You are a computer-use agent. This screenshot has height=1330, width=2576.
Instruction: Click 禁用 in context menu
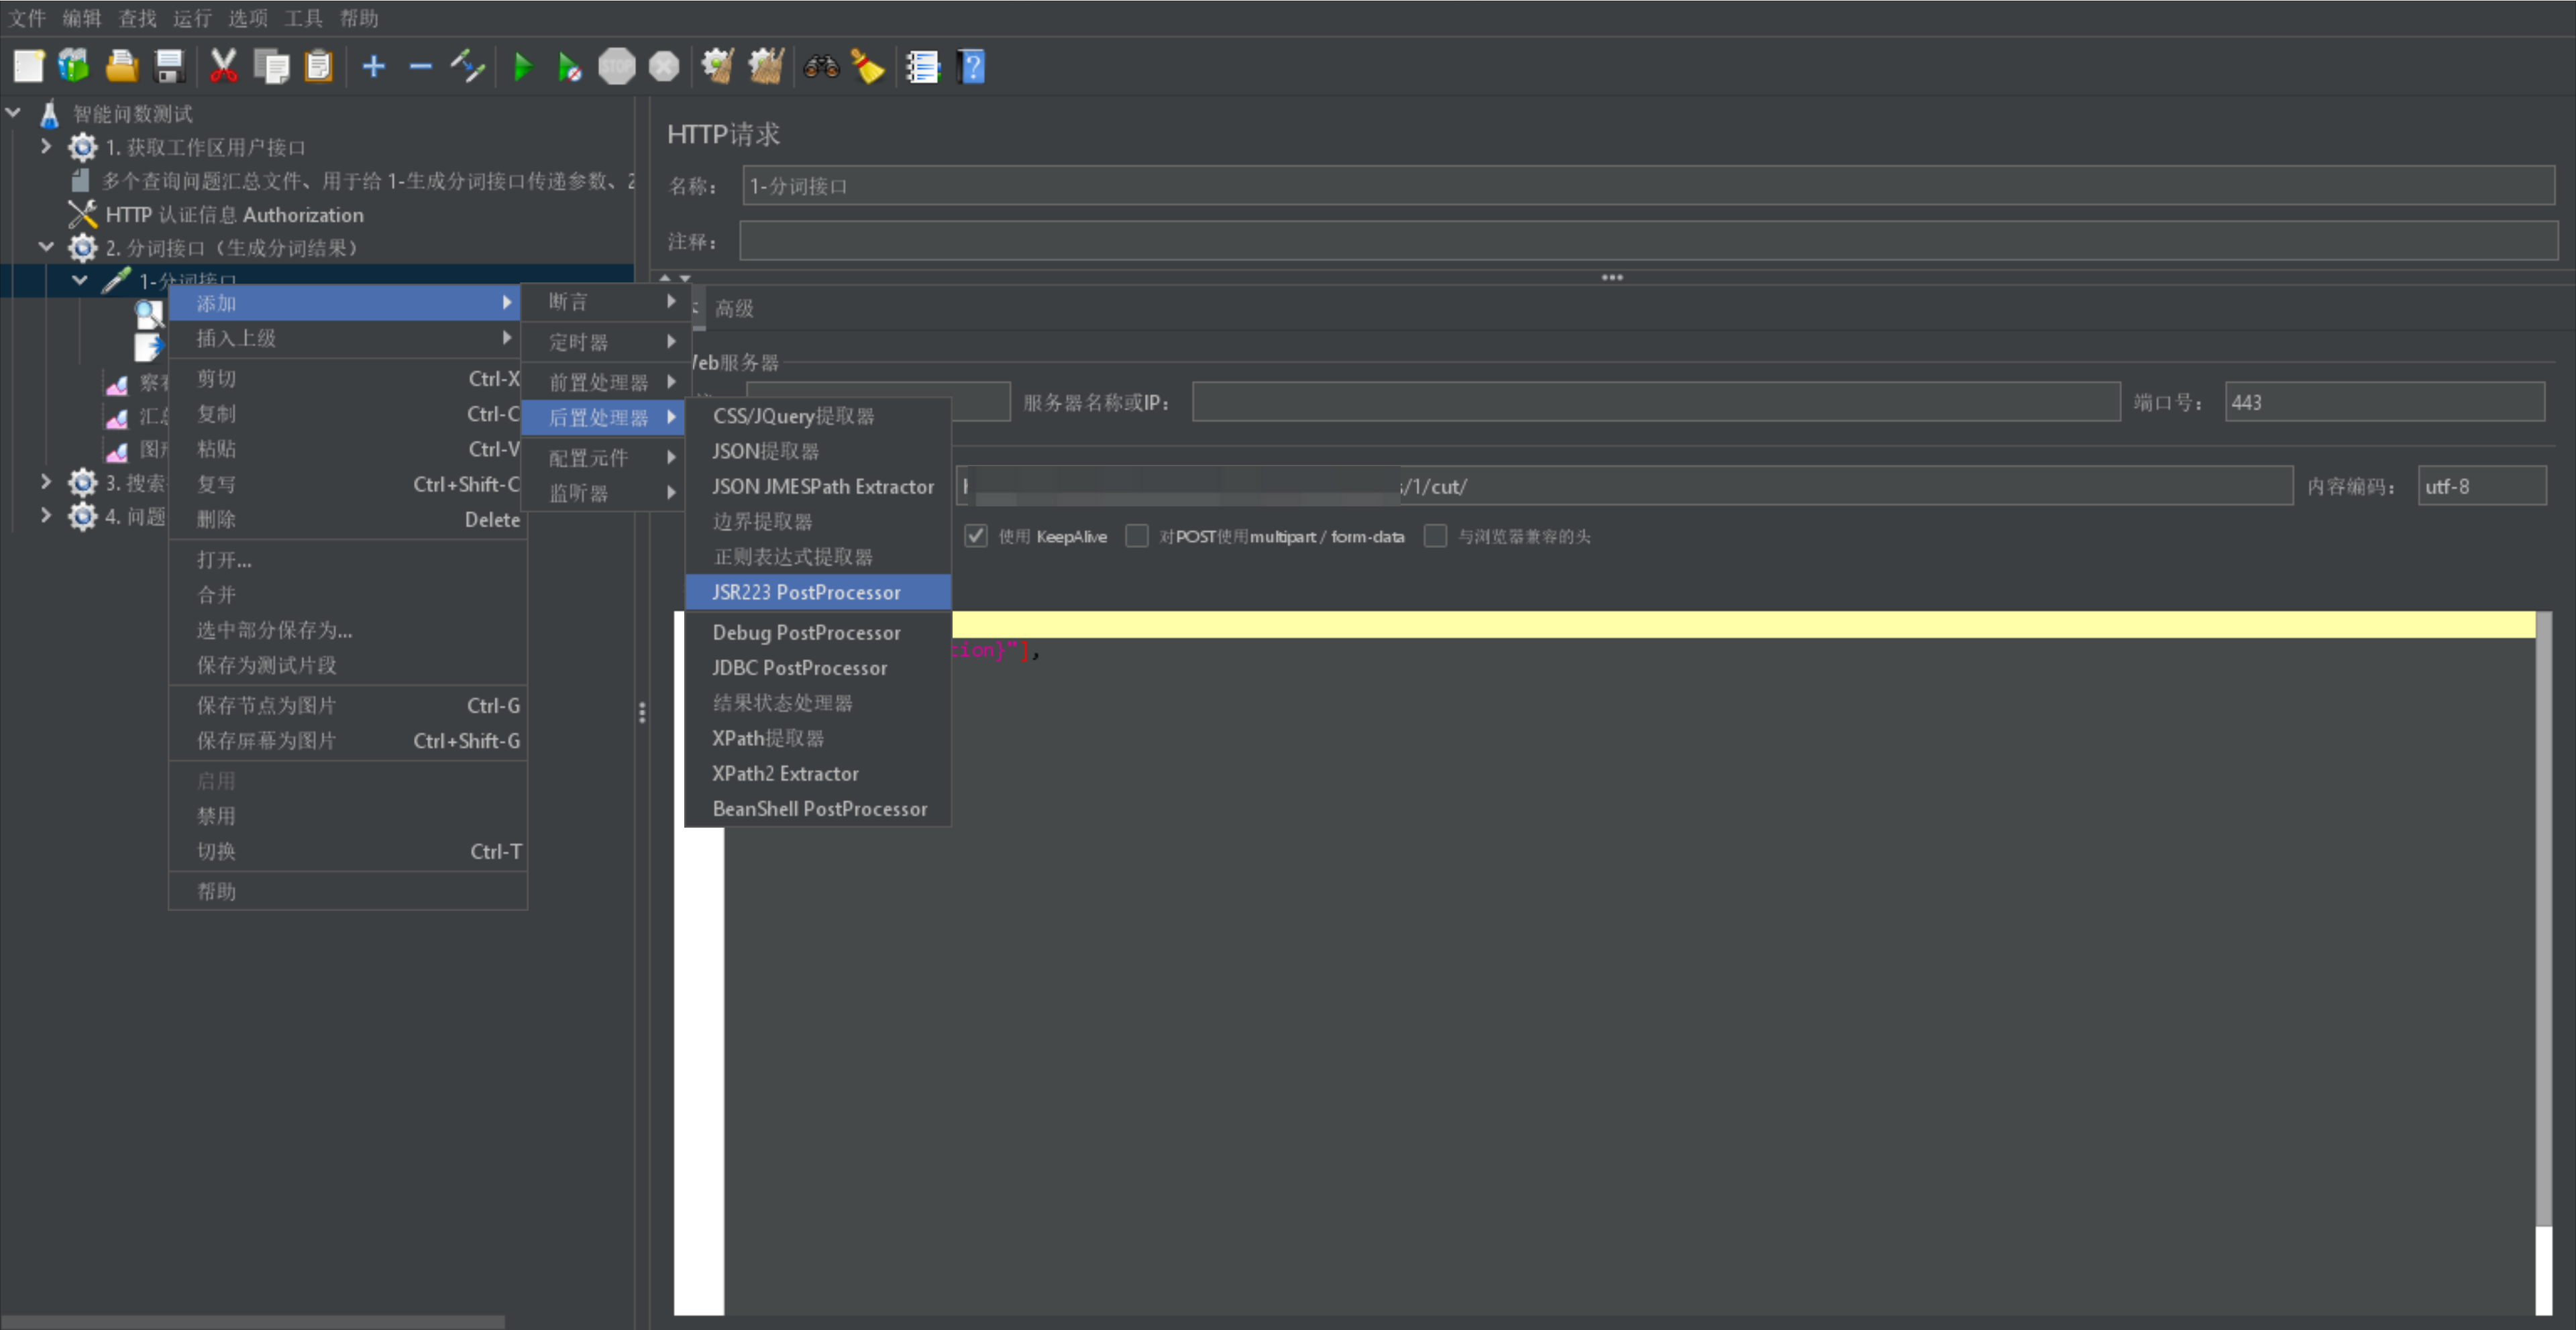click(347, 816)
